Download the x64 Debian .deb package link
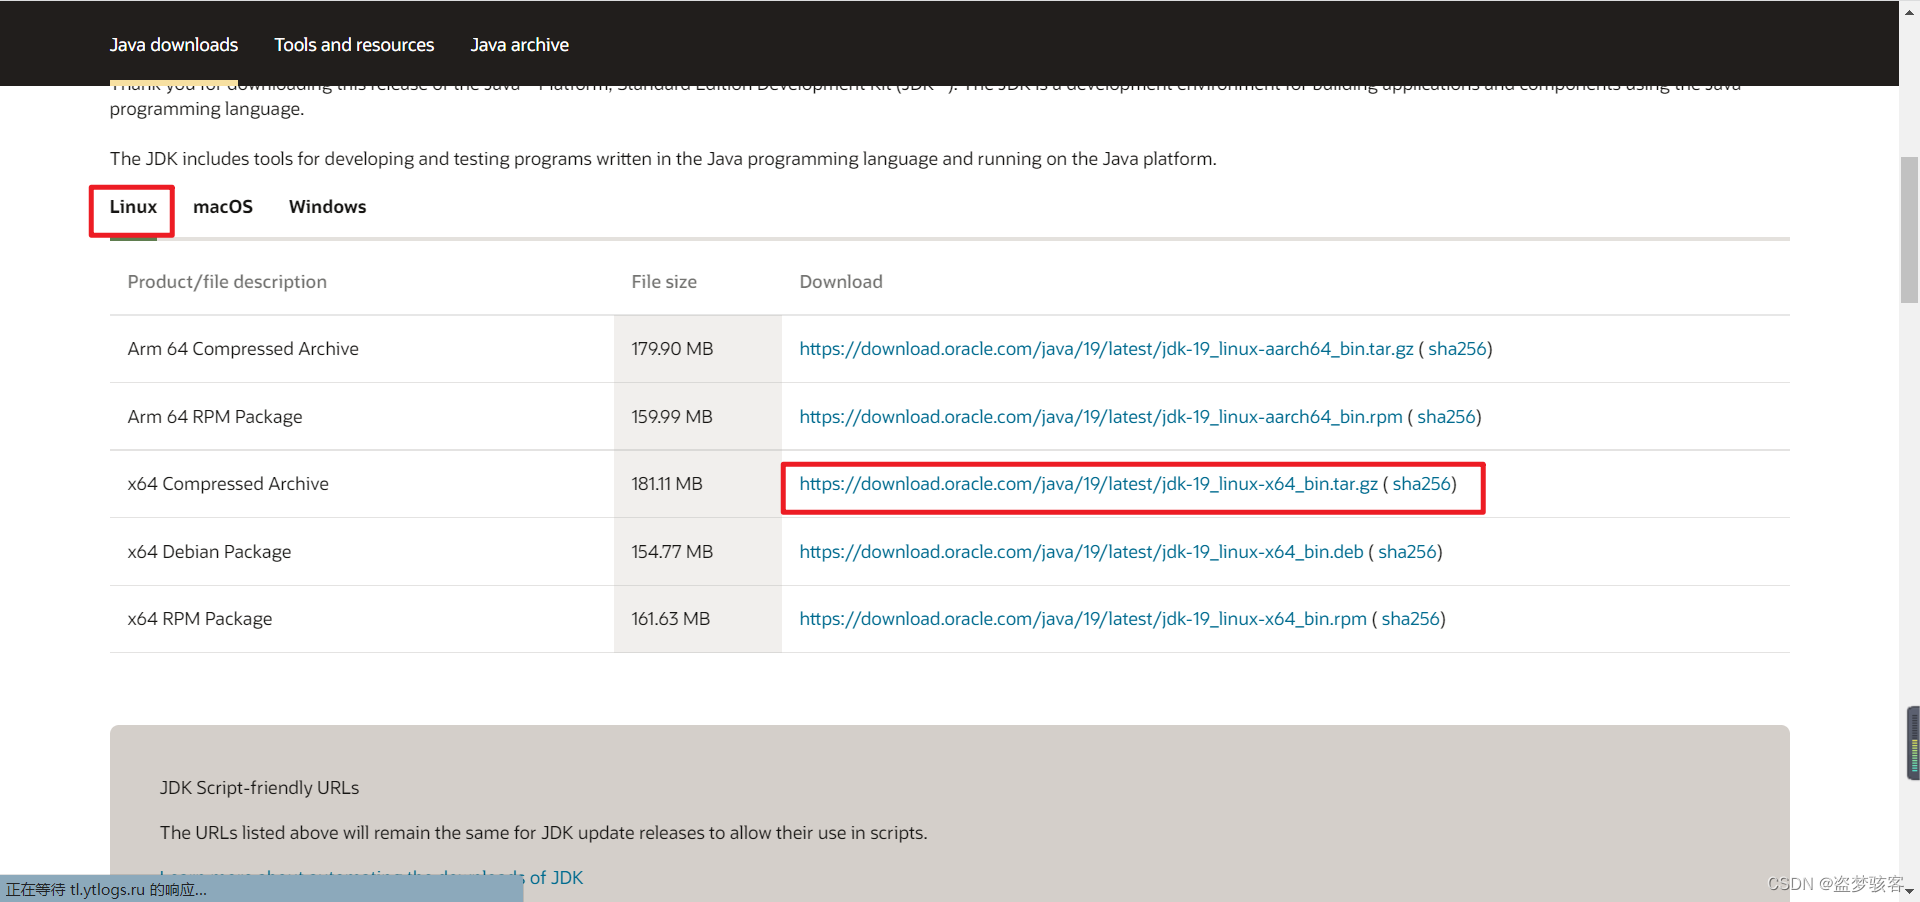1920x902 pixels. (x=1081, y=552)
